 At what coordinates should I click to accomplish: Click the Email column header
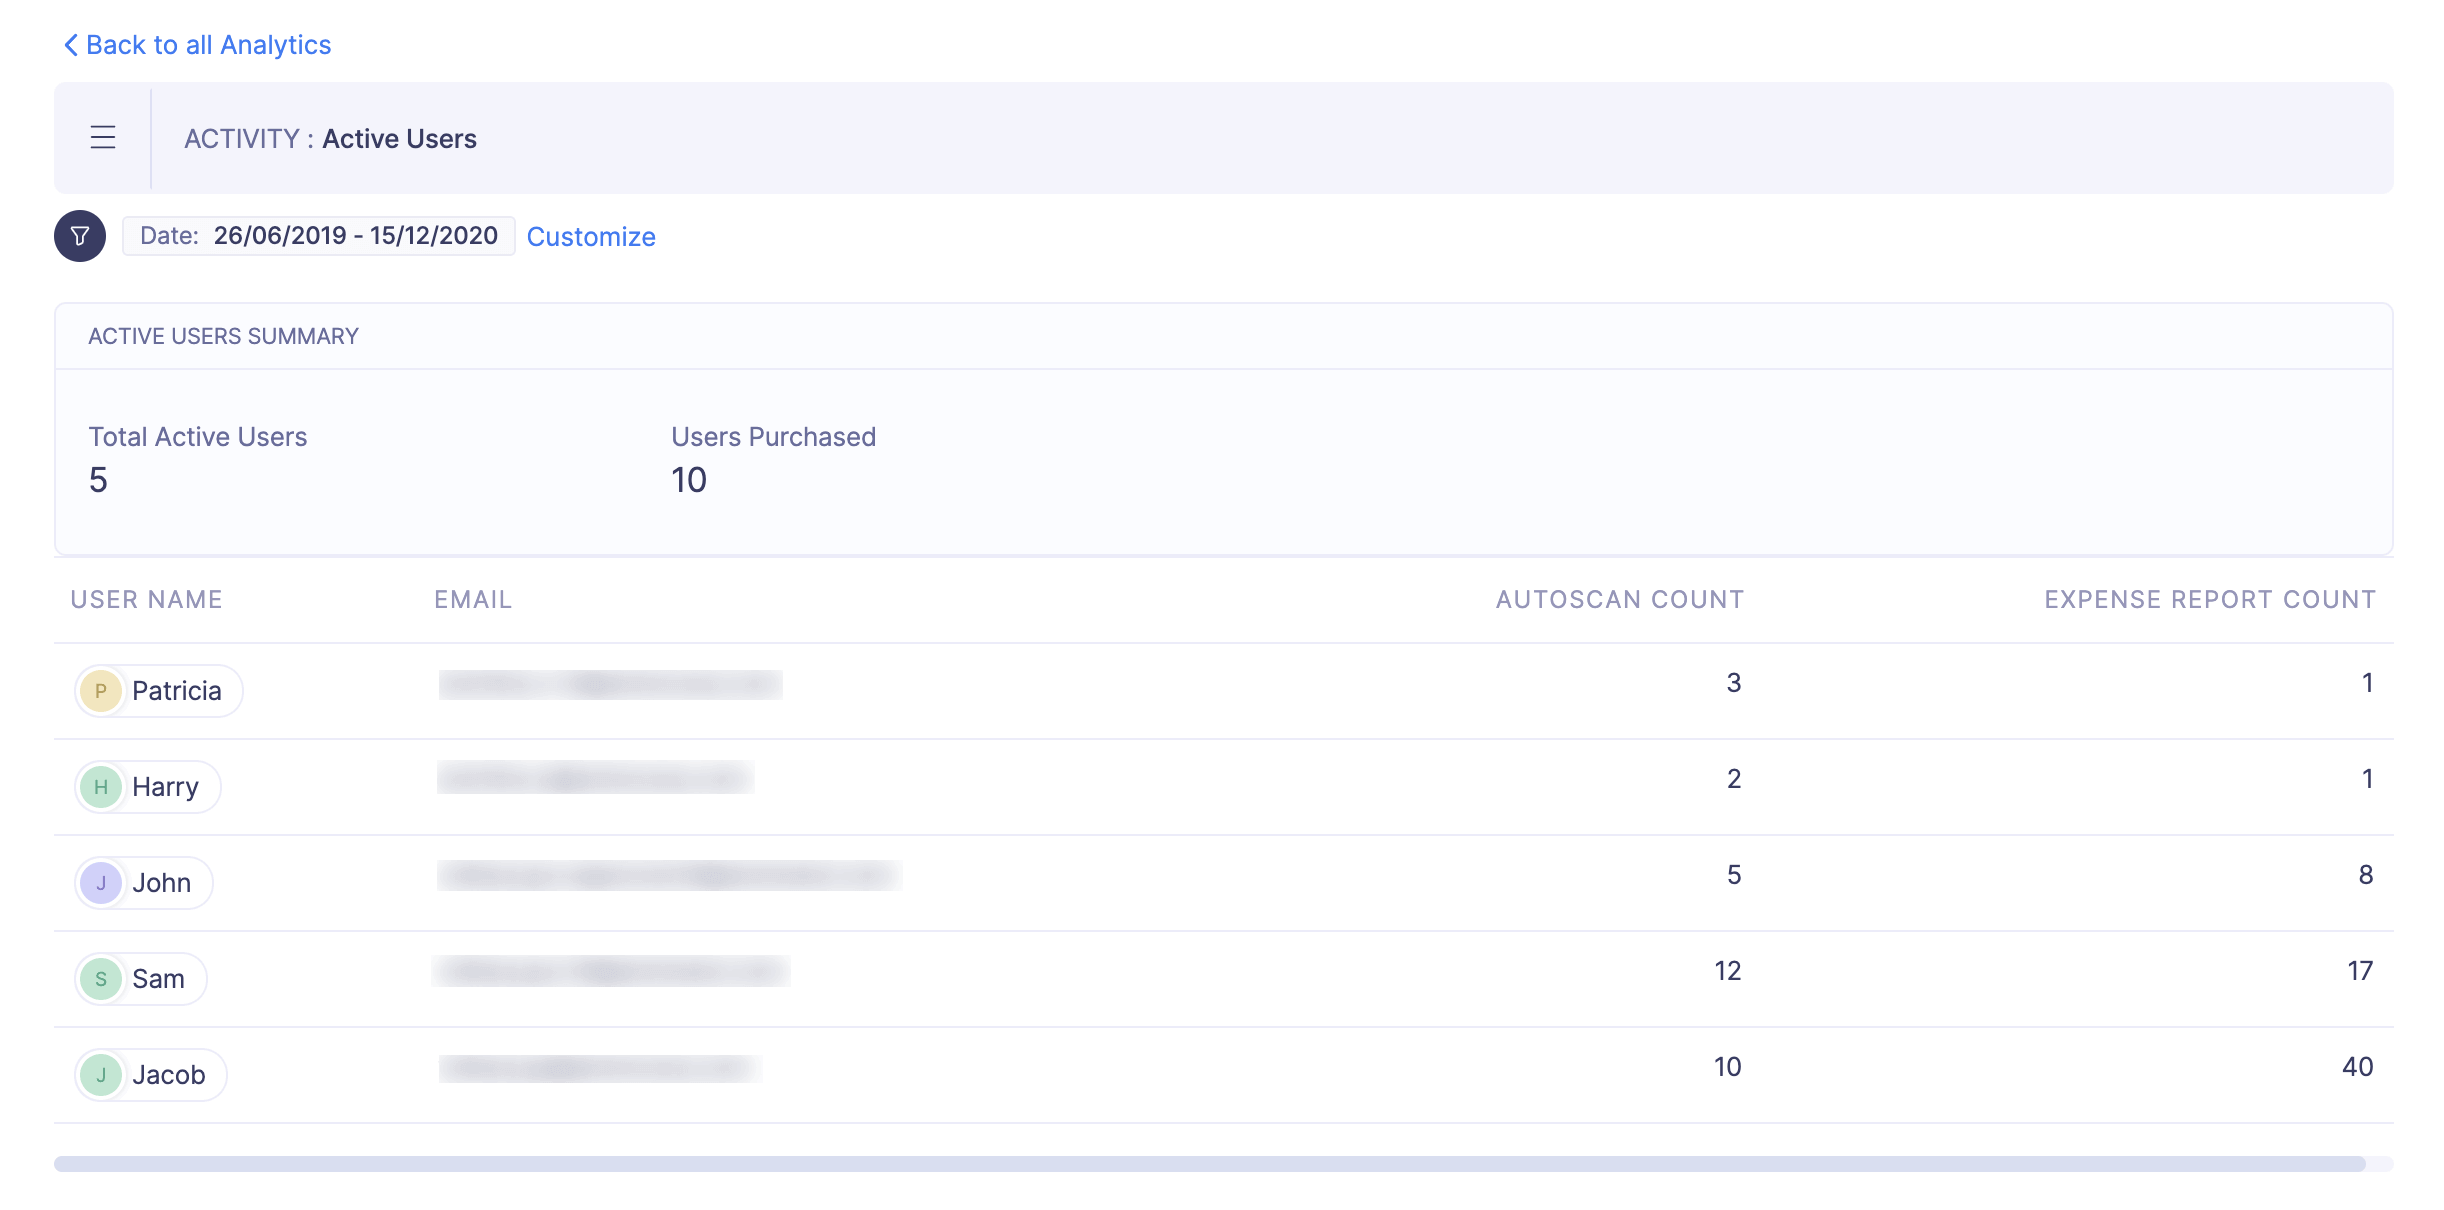click(473, 599)
